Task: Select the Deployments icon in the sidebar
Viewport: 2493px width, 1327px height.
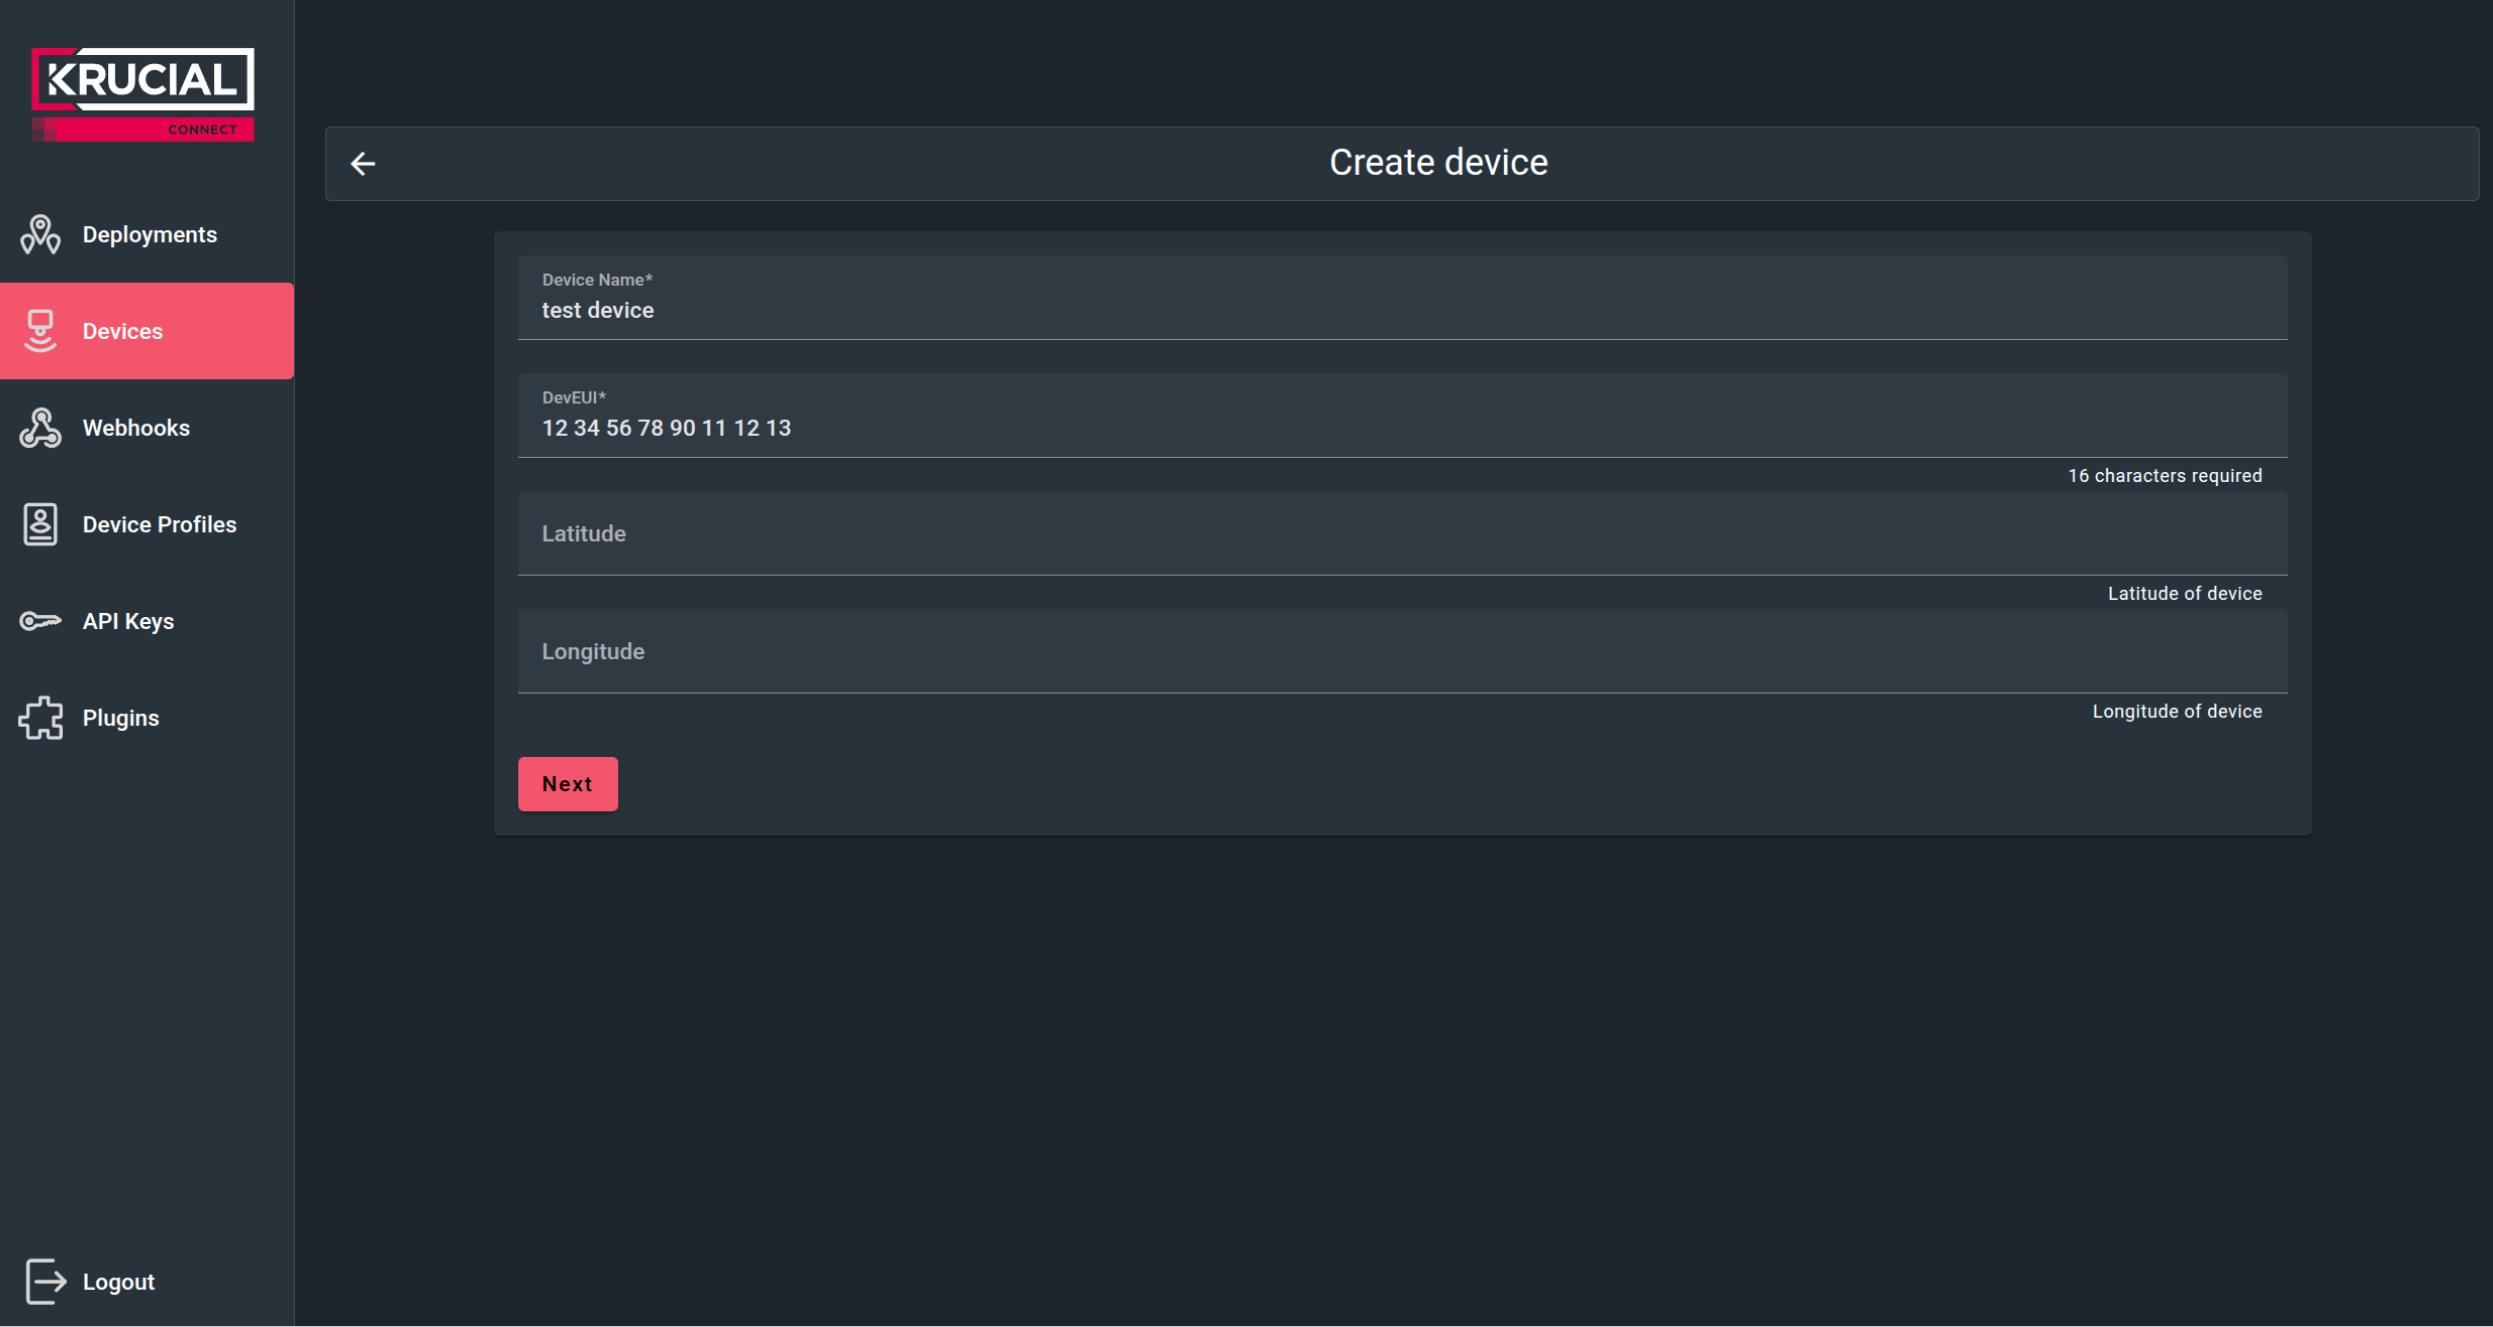Action: pyautogui.click(x=40, y=234)
